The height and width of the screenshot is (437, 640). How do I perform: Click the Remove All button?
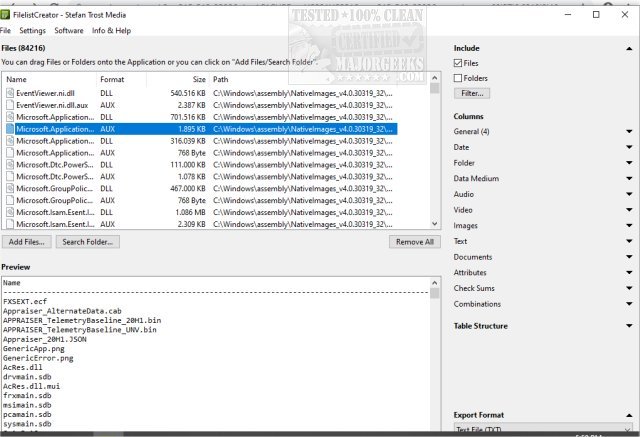(x=415, y=242)
